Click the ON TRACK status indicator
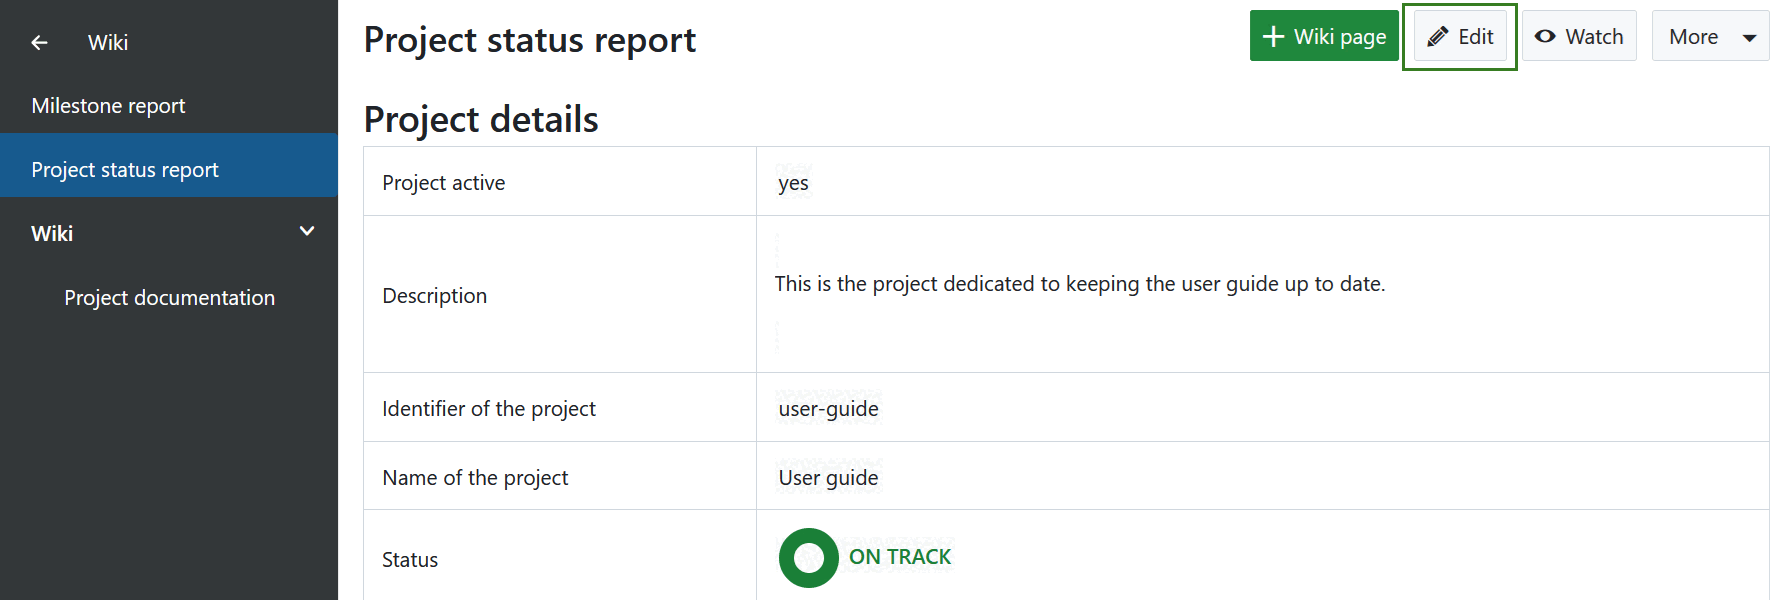Viewport: 1785px width, 600px height. (x=899, y=557)
